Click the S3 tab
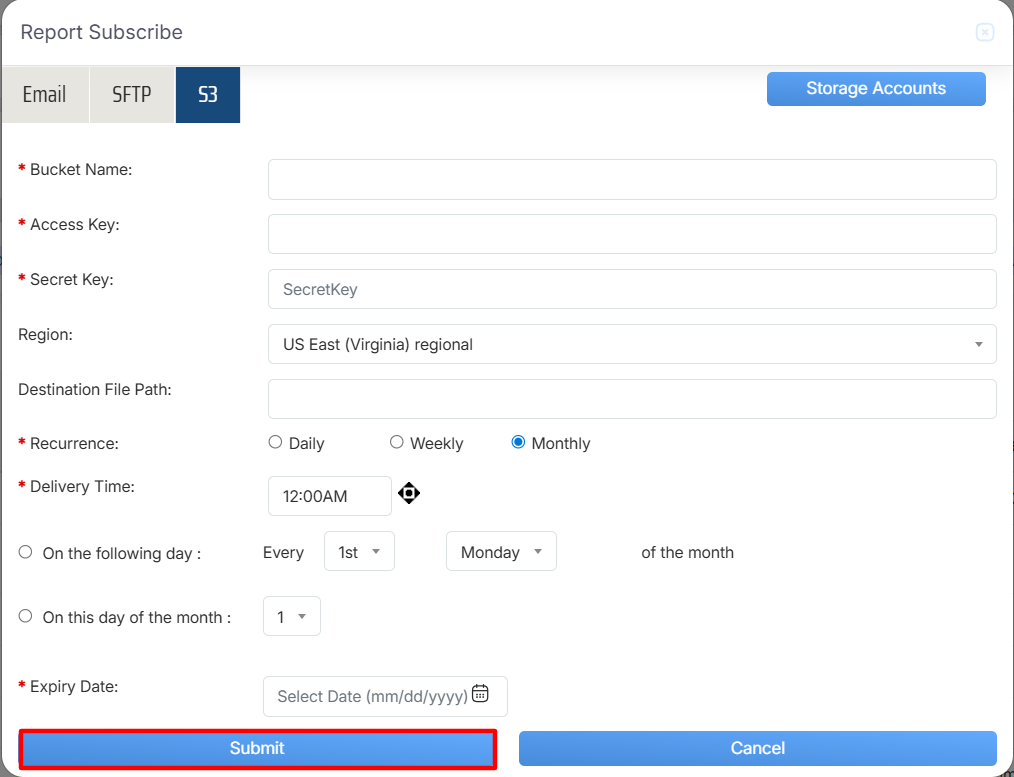 tap(208, 95)
